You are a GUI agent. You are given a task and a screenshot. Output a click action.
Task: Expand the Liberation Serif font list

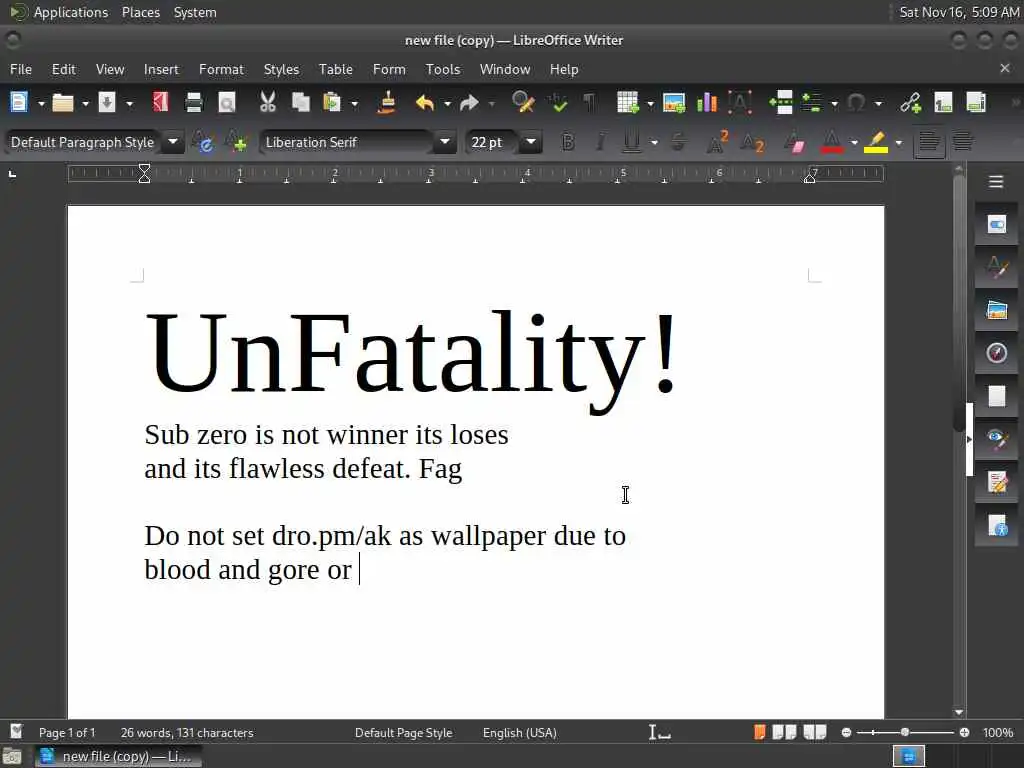(x=445, y=142)
